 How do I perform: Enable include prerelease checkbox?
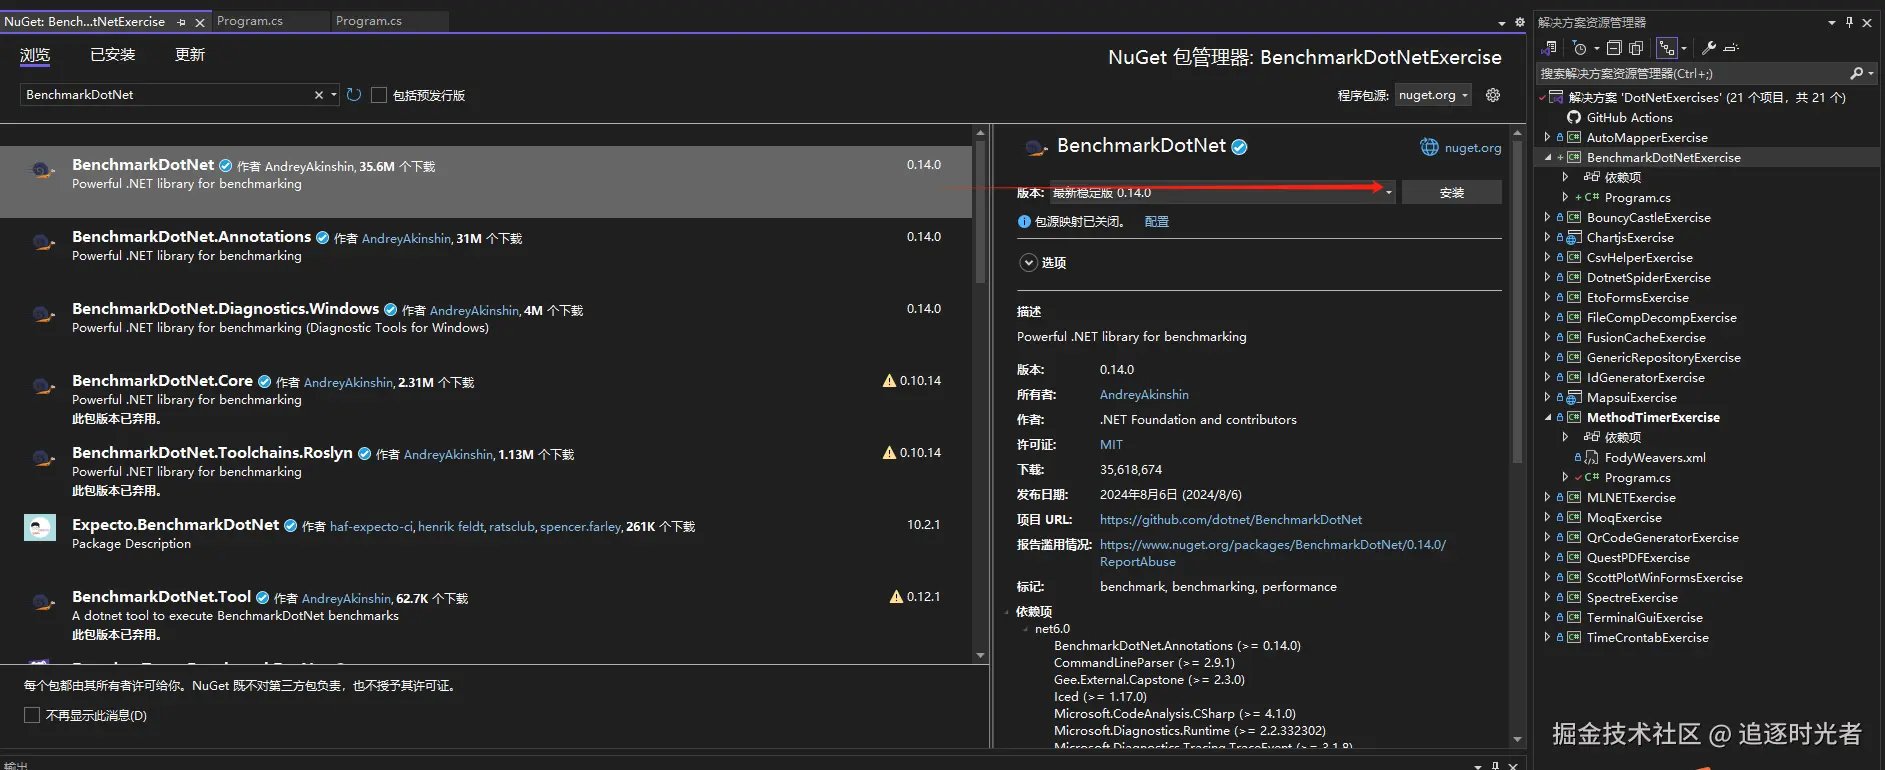click(x=379, y=95)
